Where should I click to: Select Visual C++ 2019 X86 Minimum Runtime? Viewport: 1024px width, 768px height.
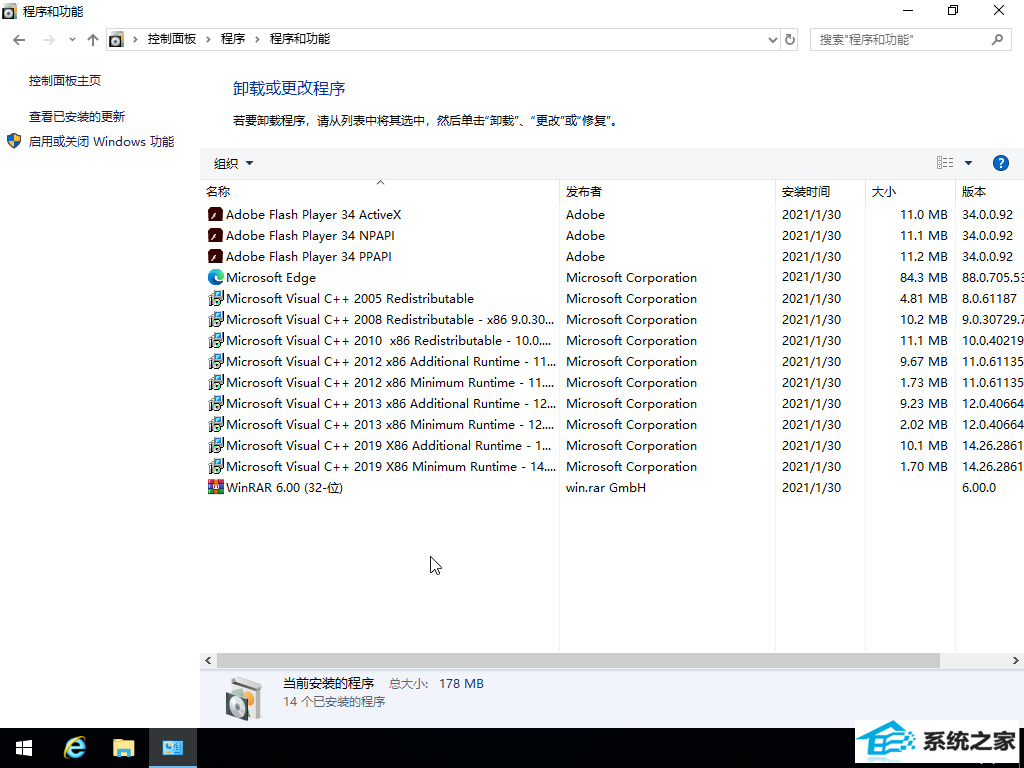[x=391, y=466]
